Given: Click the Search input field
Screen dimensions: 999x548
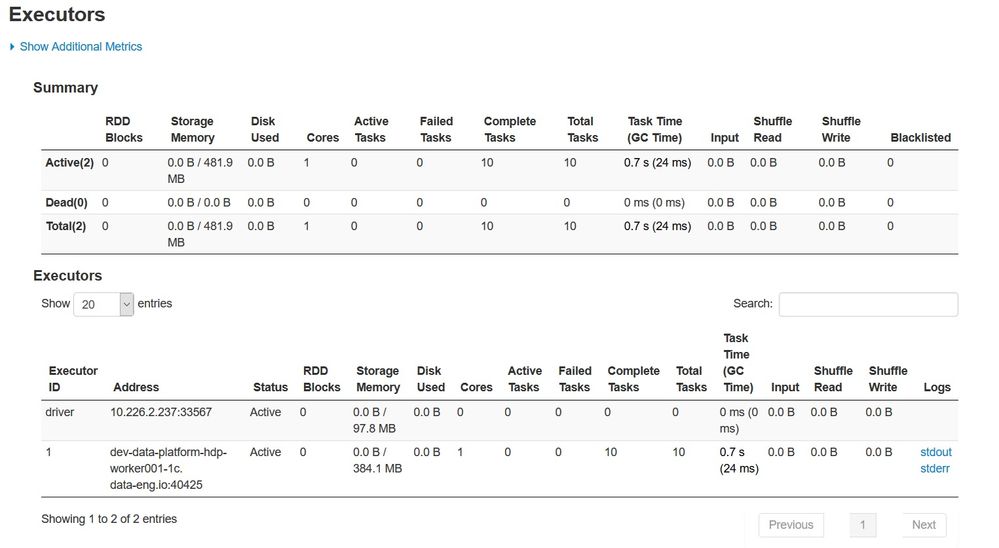Looking at the screenshot, I should coord(867,304).
